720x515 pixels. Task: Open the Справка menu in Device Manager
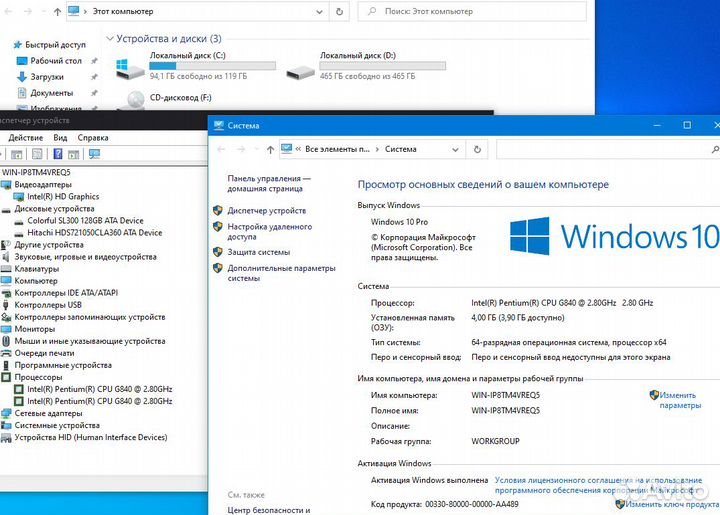click(x=93, y=138)
